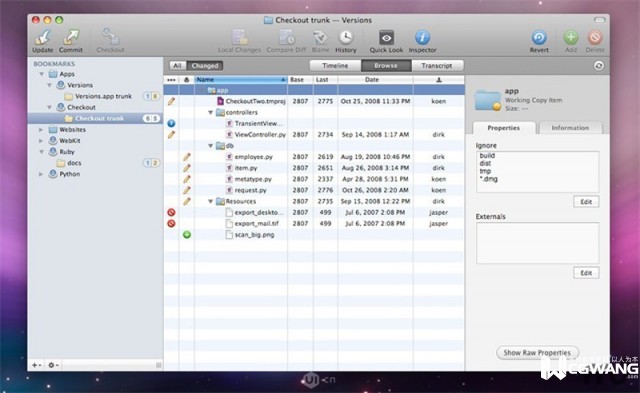This screenshot has width=640, height=393.
Task: Click the property pencil icon for employee.py
Action: click(x=187, y=157)
